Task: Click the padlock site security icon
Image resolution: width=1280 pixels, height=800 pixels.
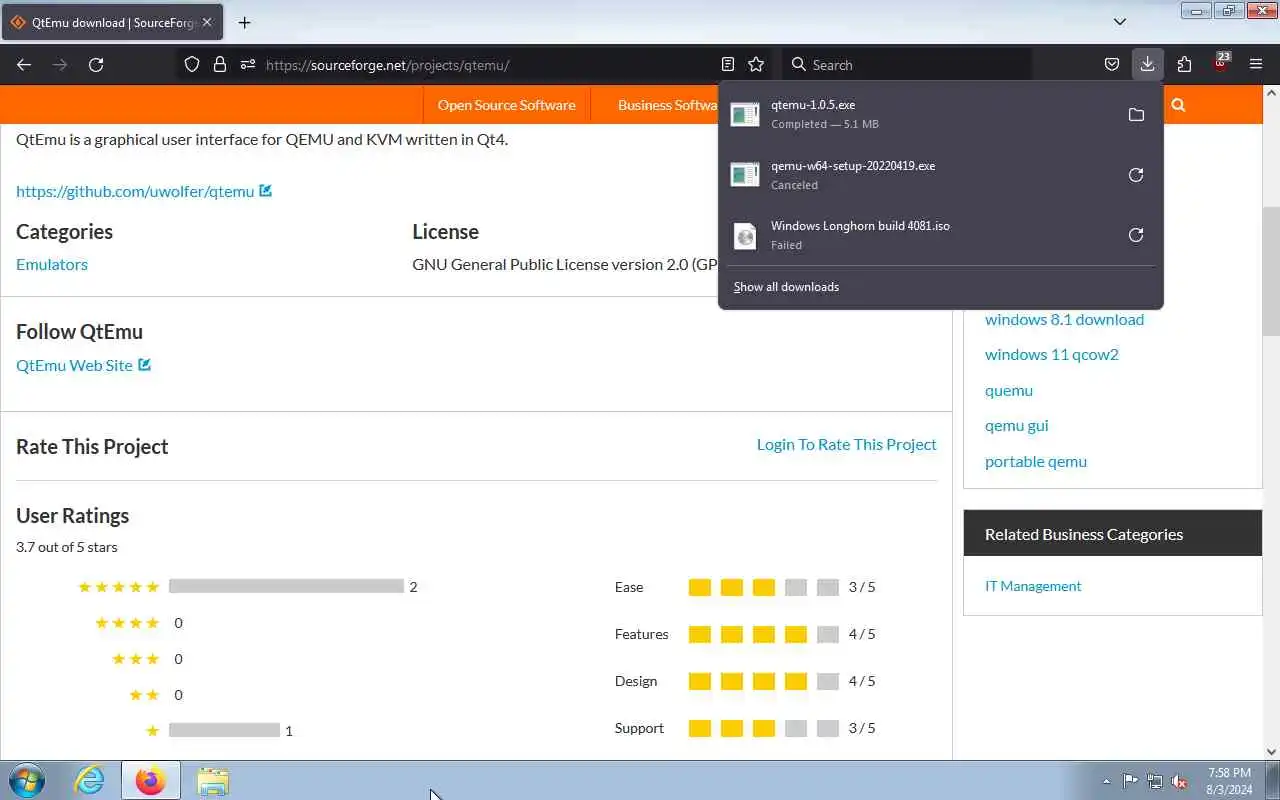Action: [220, 64]
